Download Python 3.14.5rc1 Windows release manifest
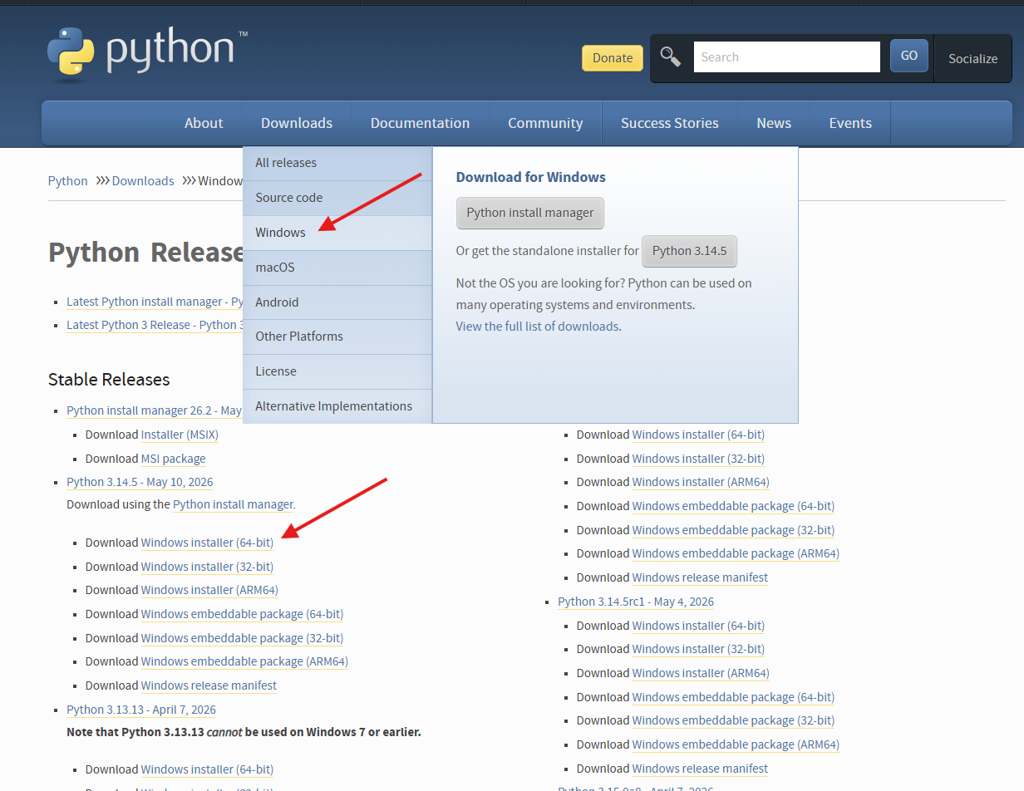Screen dimensions: 1024x791 click(700, 769)
